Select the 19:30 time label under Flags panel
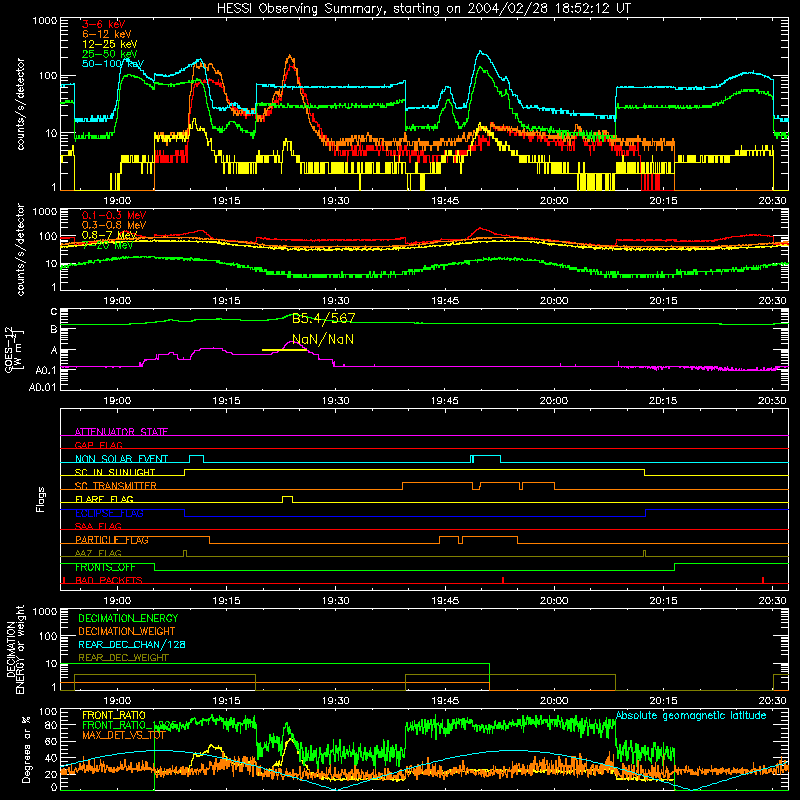The height and width of the screenshot is (800, 800). [335, 601]
